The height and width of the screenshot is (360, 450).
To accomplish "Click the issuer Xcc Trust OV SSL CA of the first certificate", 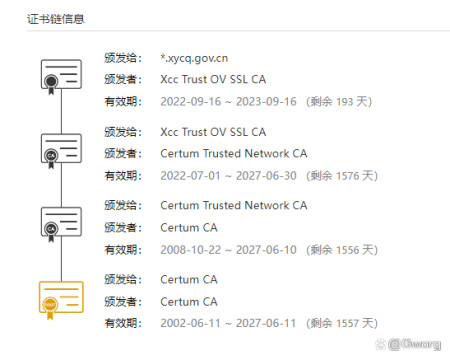I will pos(213,79).
